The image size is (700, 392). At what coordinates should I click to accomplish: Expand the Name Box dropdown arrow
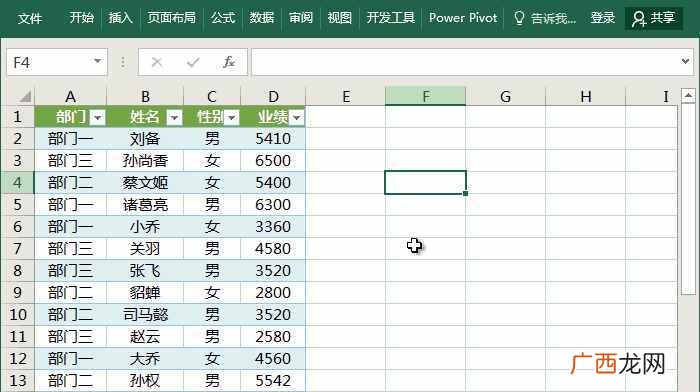(97, 61)
